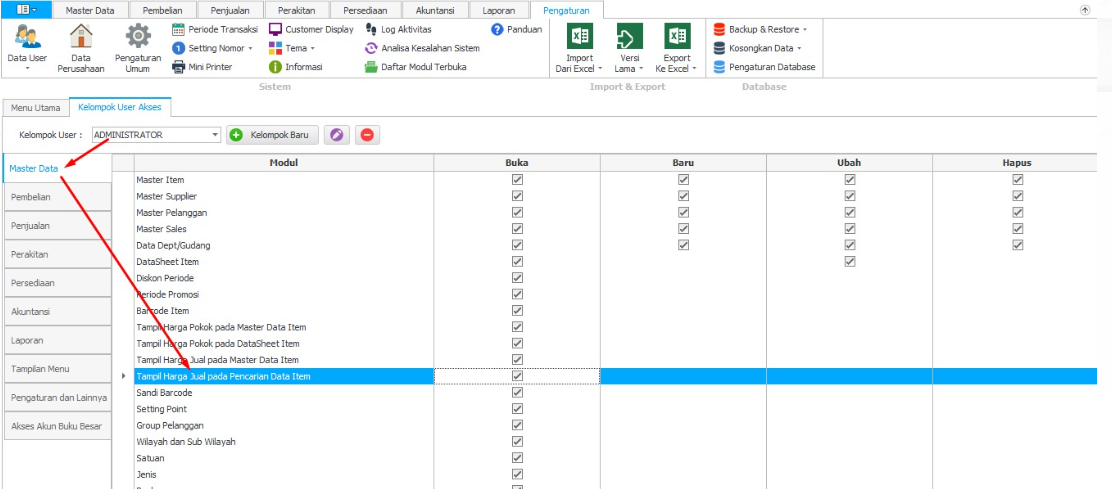The image size is (1112, 489).
Task: Select Penjualan in the left sidebar
Action: [56, 226]
